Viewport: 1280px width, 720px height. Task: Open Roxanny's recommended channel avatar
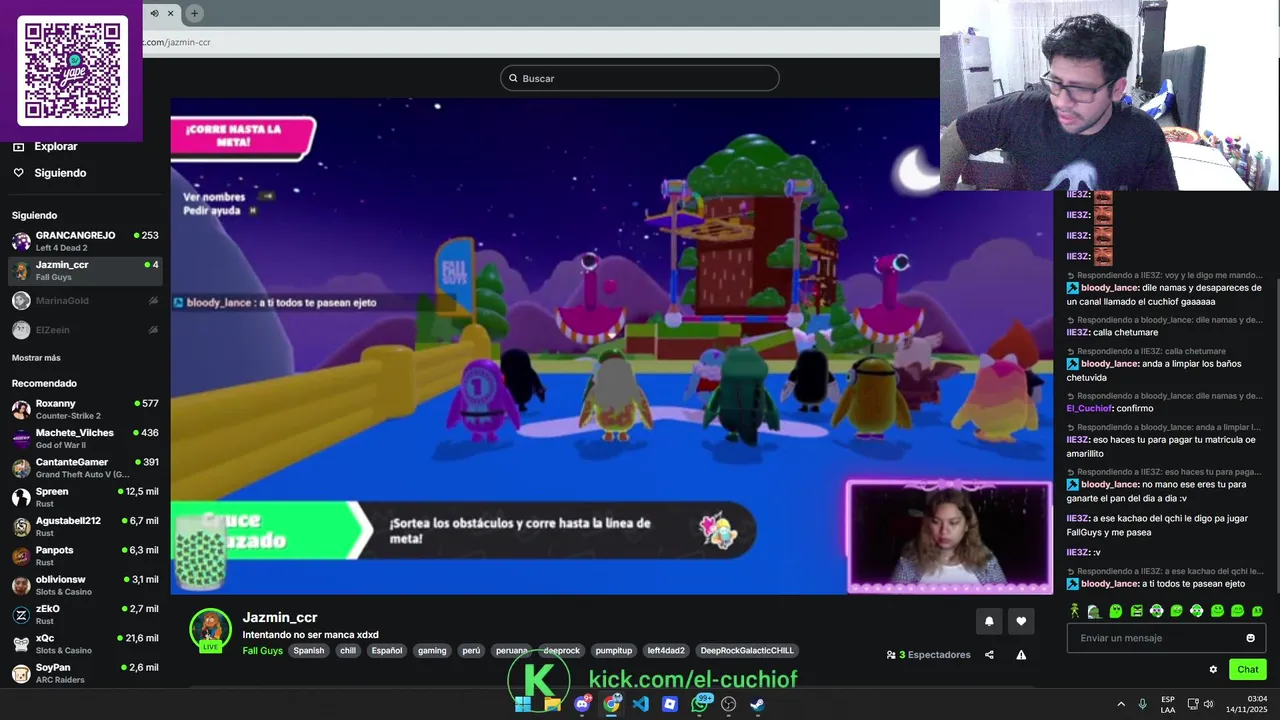[x=21, y=409]
